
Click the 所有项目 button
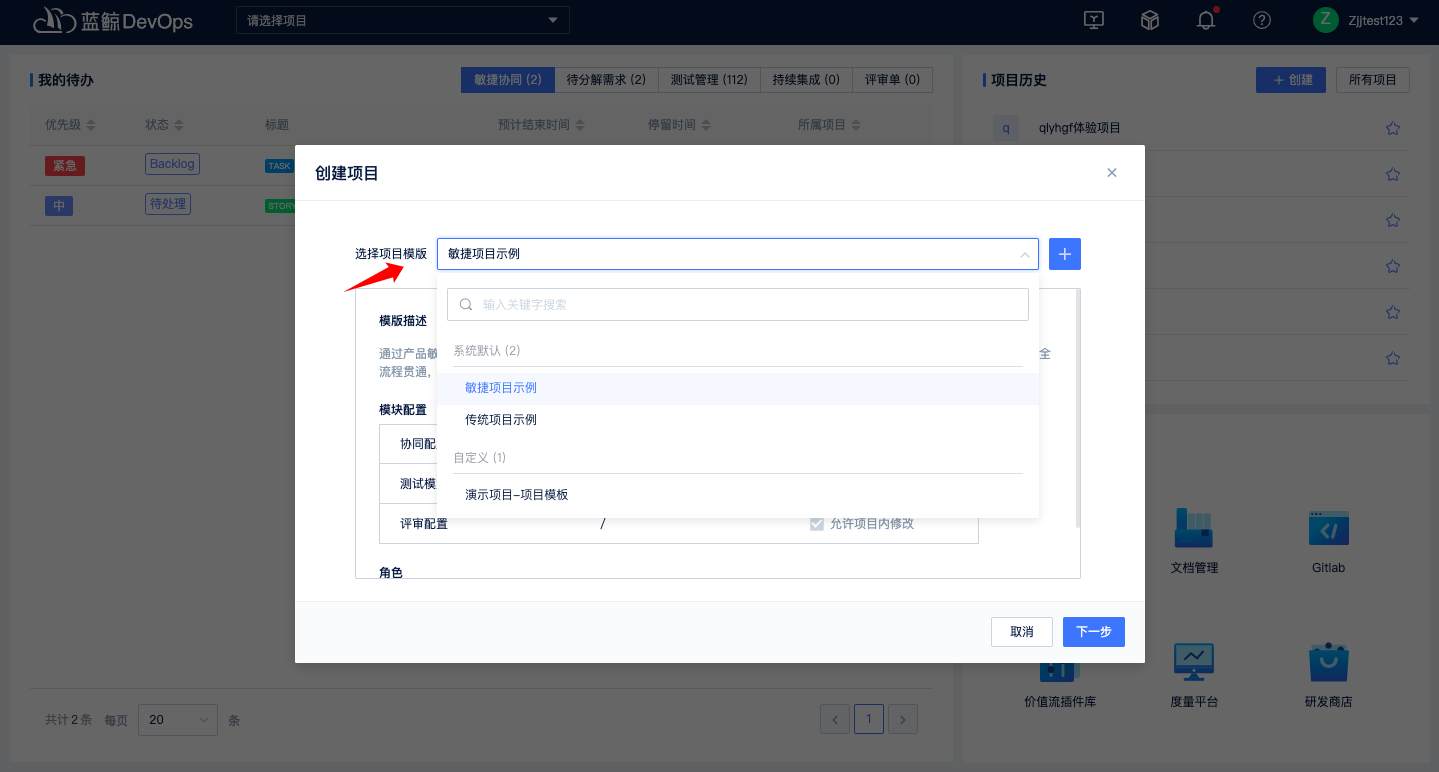click(x=1373, y=80)
